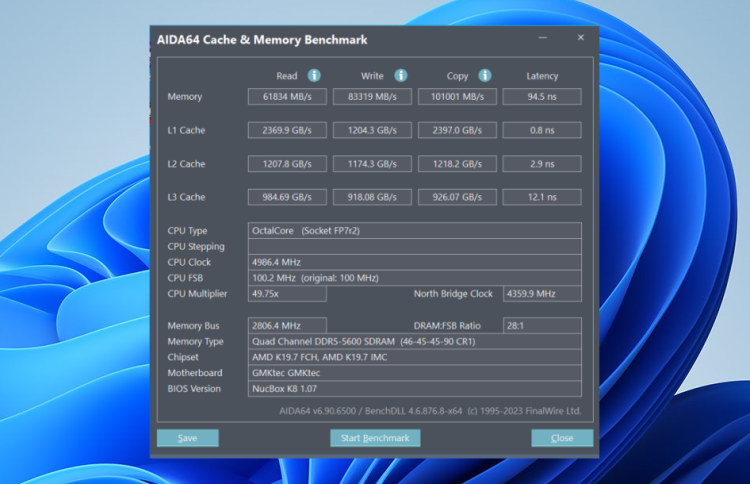Click the Latency column header
Viewport: 750px width, 484px height.
point(542,76)
